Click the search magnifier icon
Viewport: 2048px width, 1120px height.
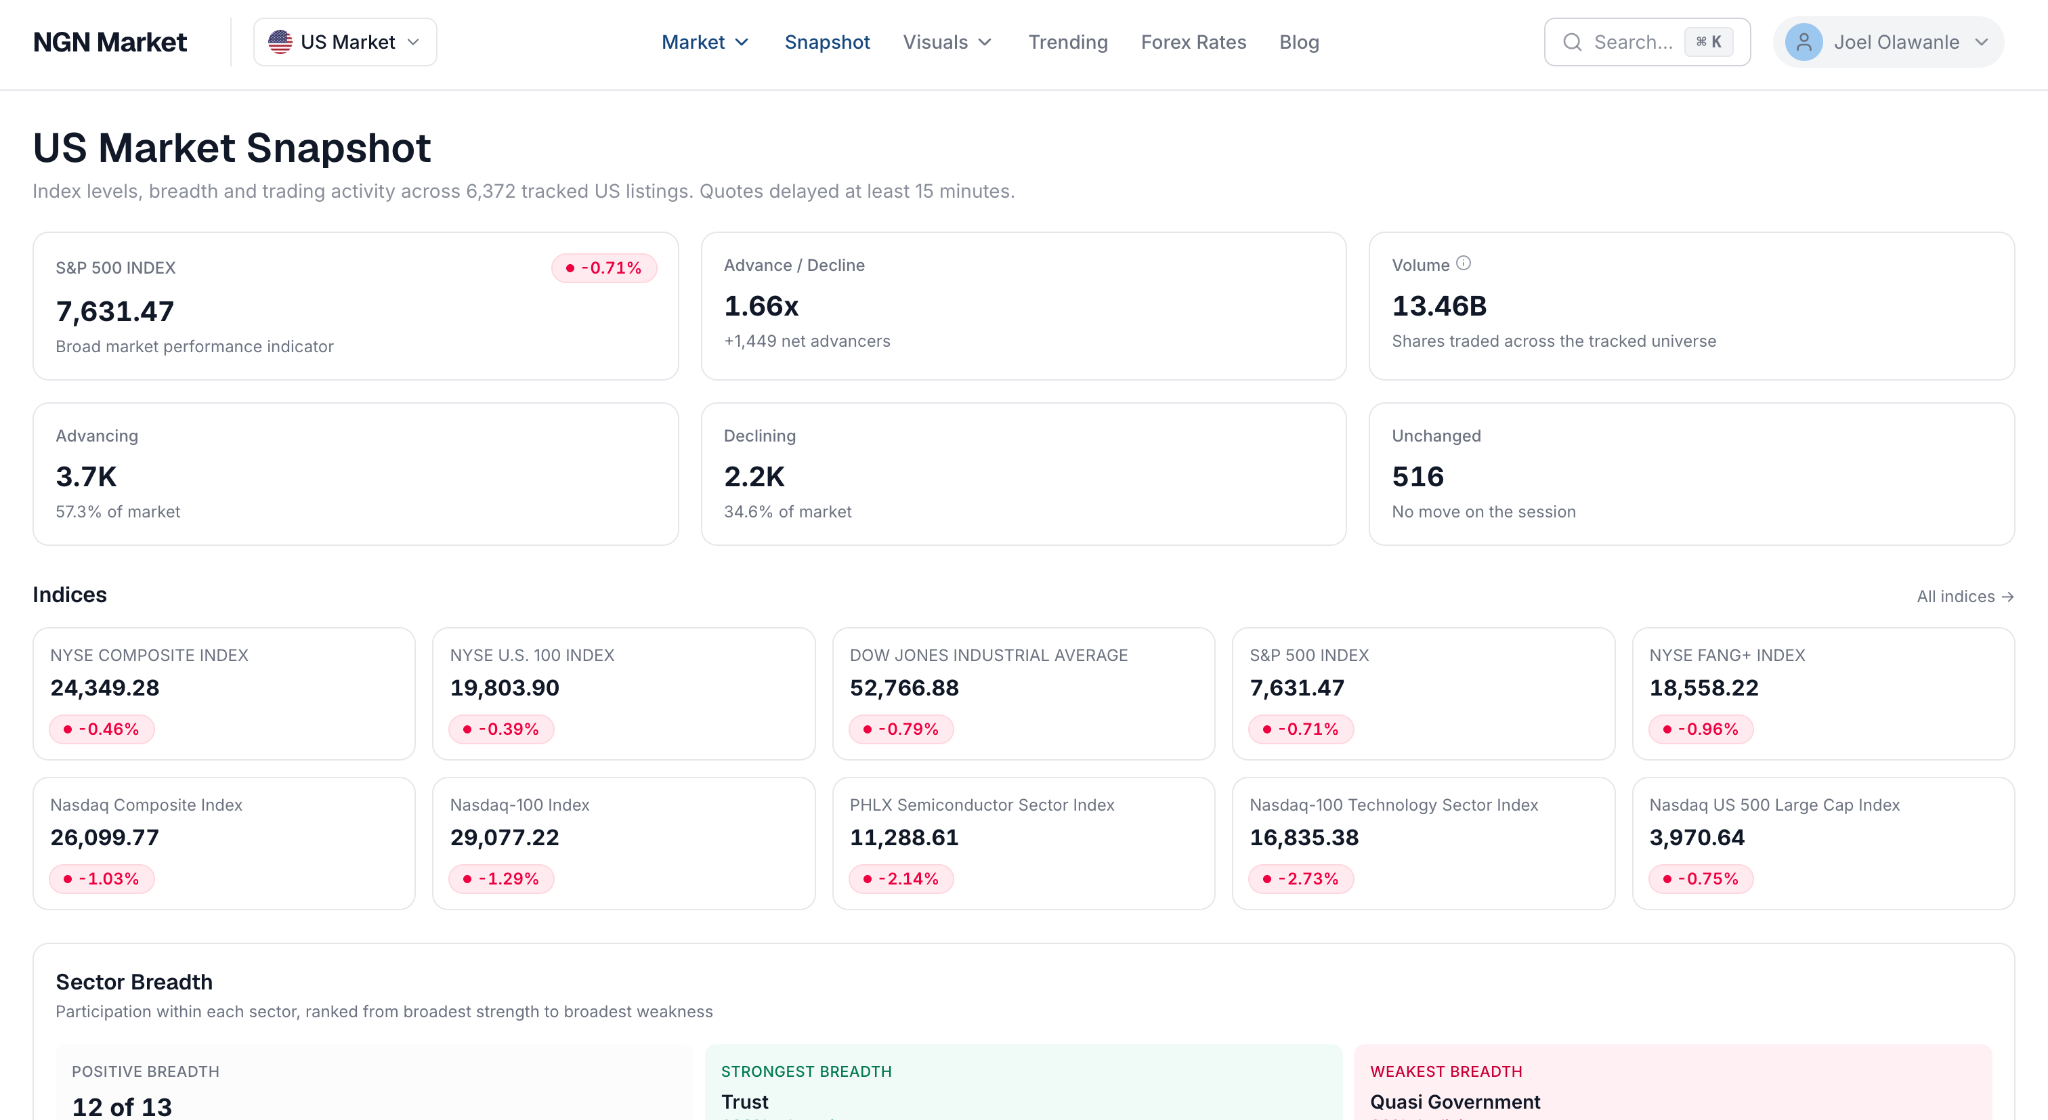tap(1572, 42)
